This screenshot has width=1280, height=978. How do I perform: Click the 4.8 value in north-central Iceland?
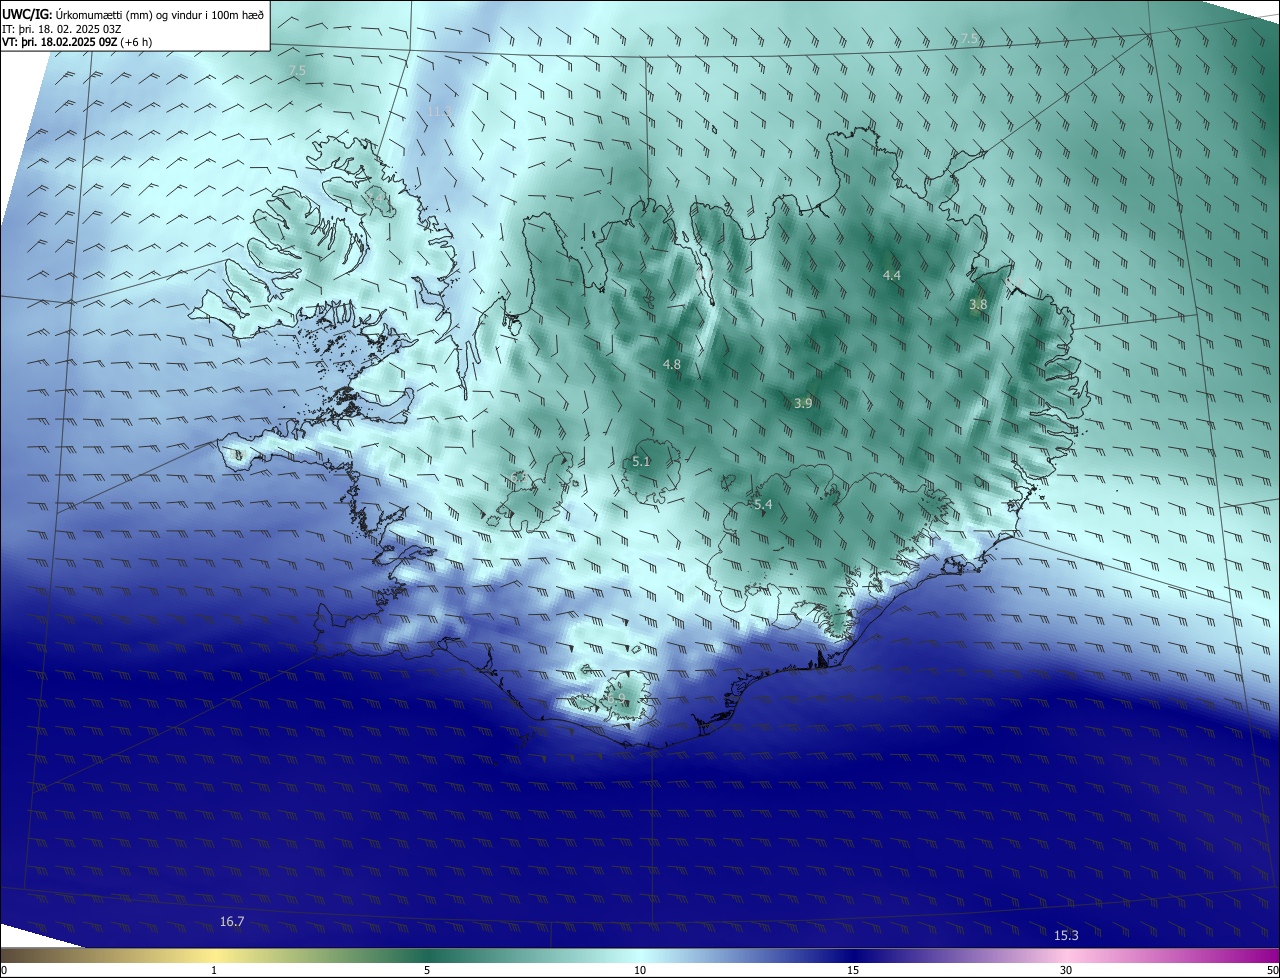point(672,365)
